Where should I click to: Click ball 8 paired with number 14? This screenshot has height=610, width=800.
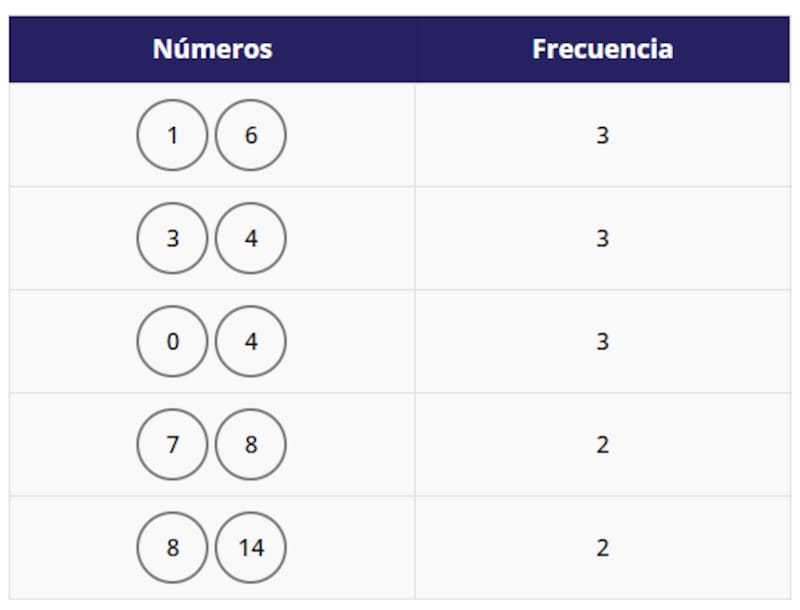point(173,547)
